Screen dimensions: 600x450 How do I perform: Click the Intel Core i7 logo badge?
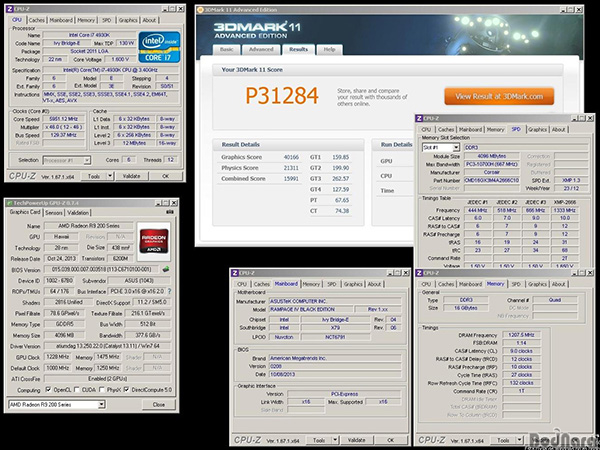159,47
